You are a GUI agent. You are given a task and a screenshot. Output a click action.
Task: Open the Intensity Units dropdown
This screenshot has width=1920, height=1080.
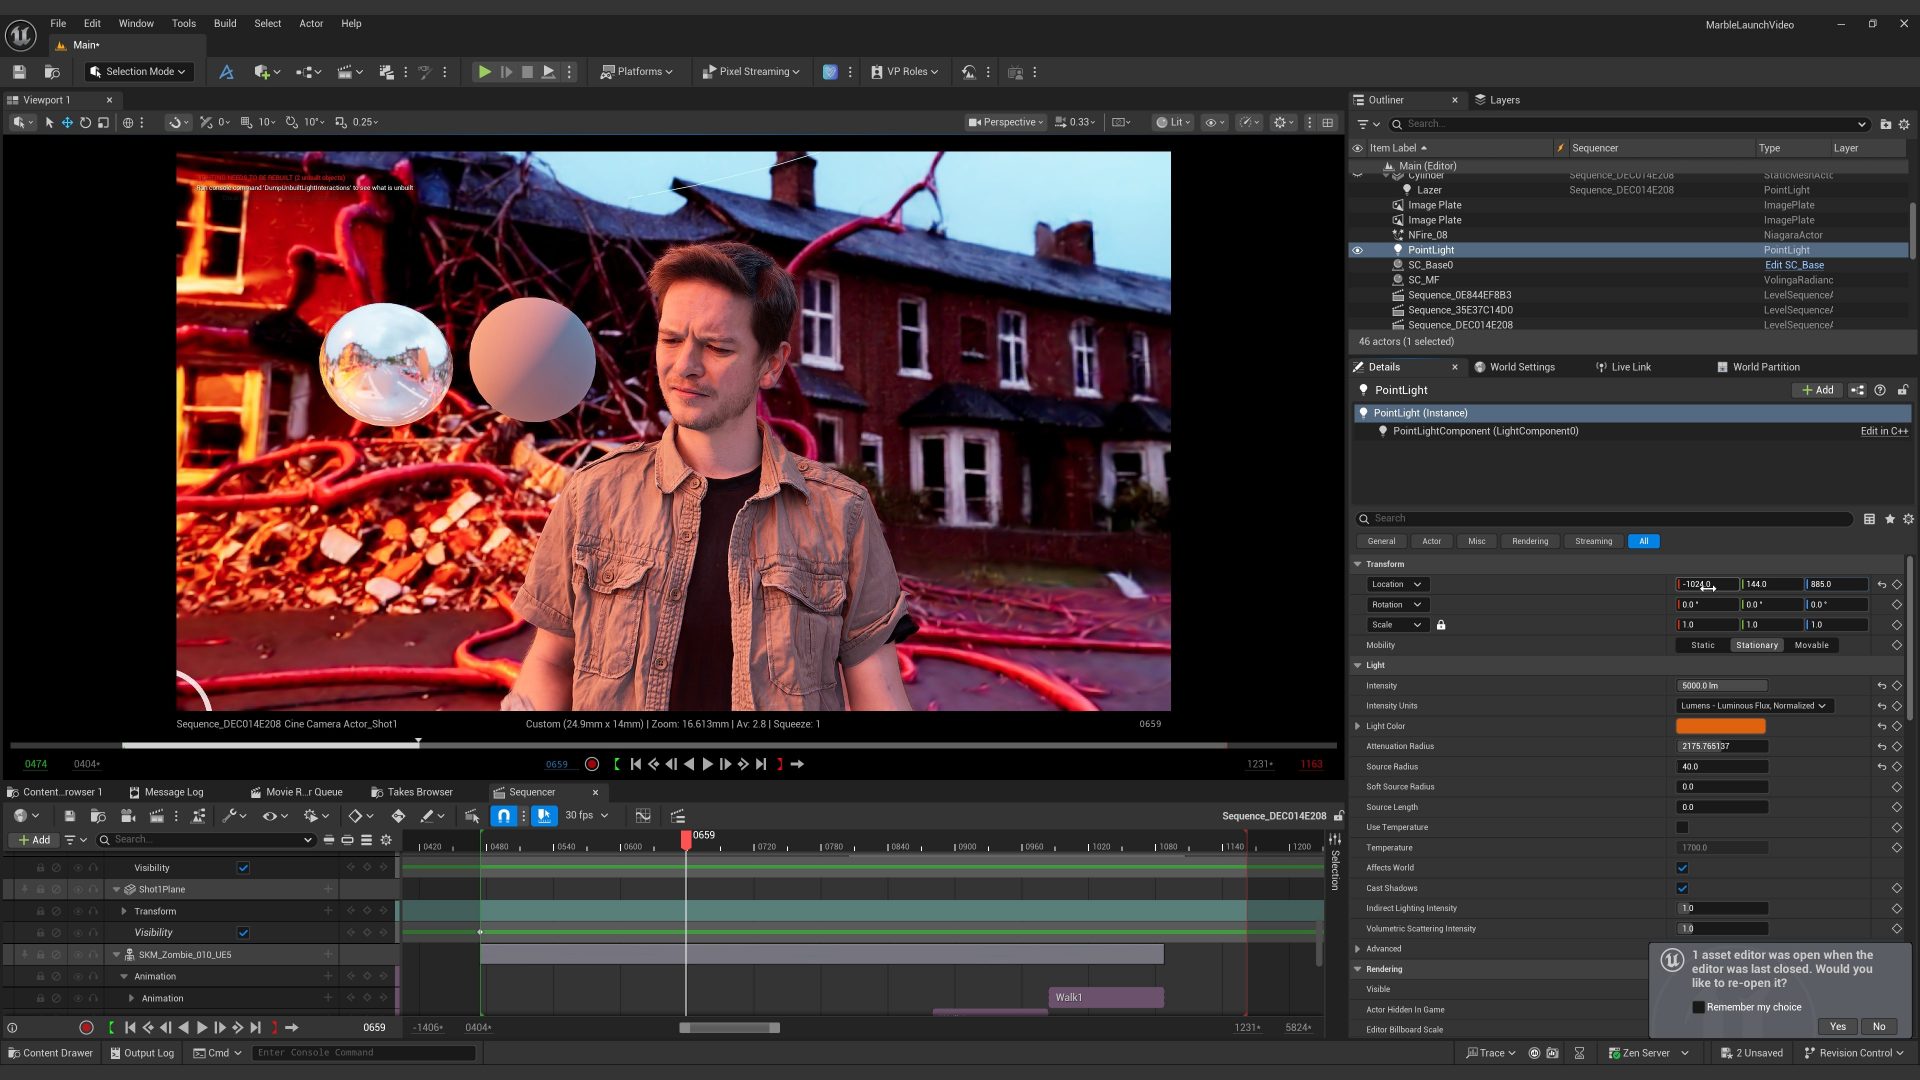(1754, 706)
